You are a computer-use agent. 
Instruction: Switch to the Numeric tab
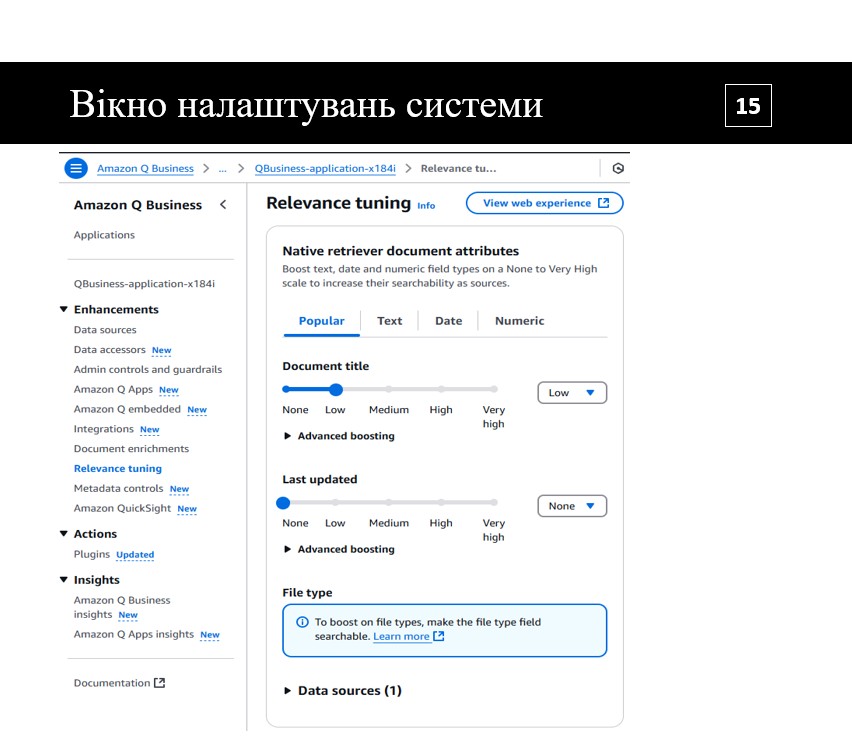coord(519,321)
